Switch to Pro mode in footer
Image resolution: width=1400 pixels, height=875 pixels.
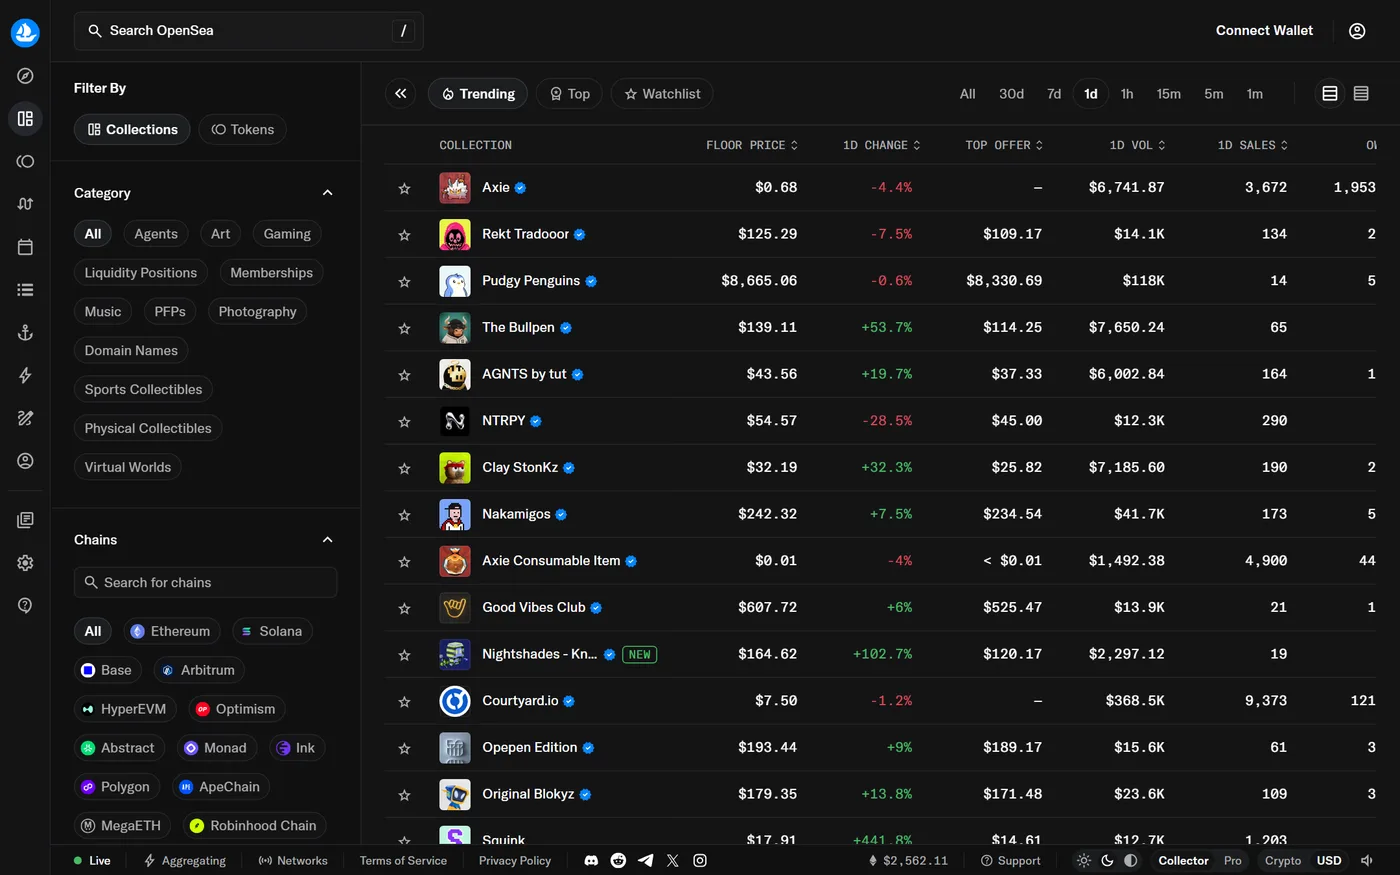point(1232,860)
